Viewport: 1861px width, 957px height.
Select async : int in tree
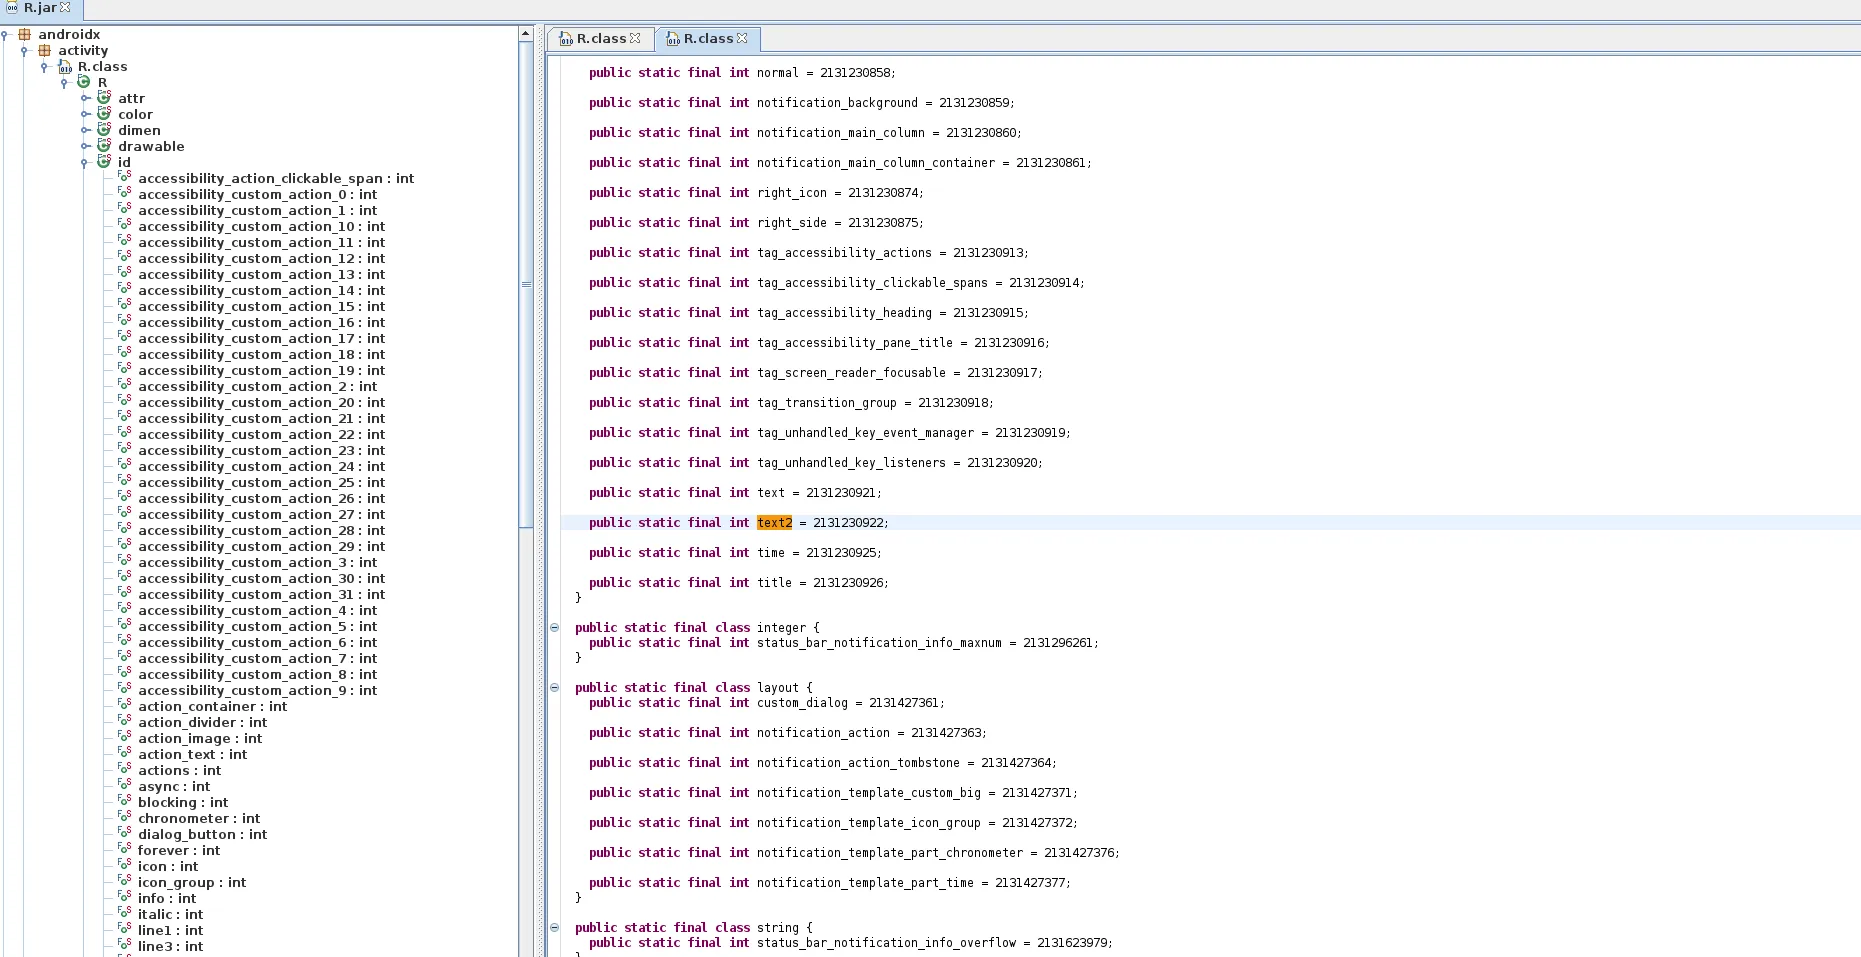[x=174, y=786]
